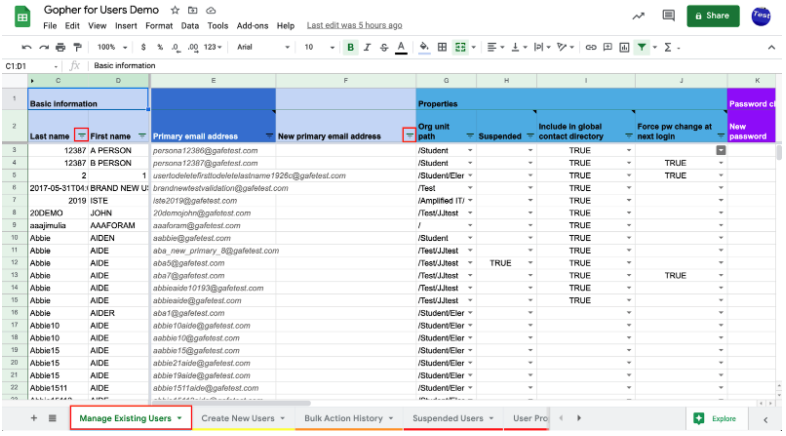Switch to the Bulk Action History tab
Viewport: 786px width, 436px height.
(x=342, y=418)
